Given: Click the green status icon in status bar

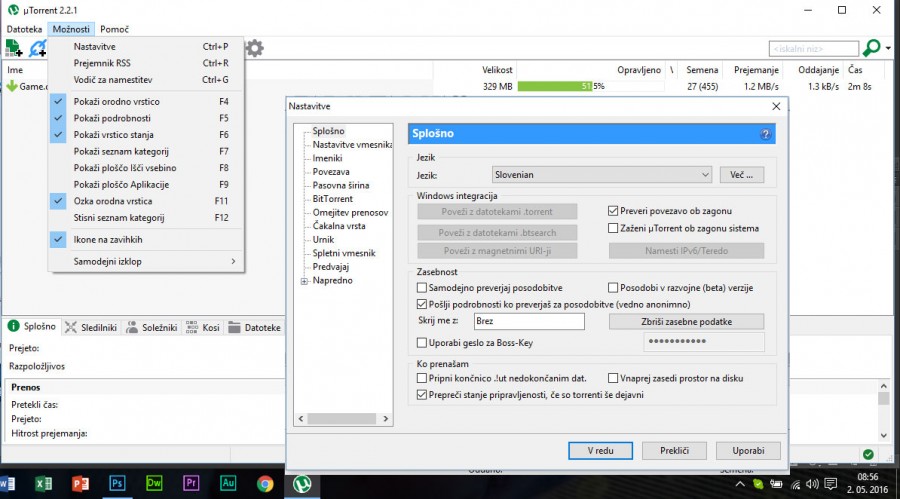Looking at the screenshot, I should [866, 454].
